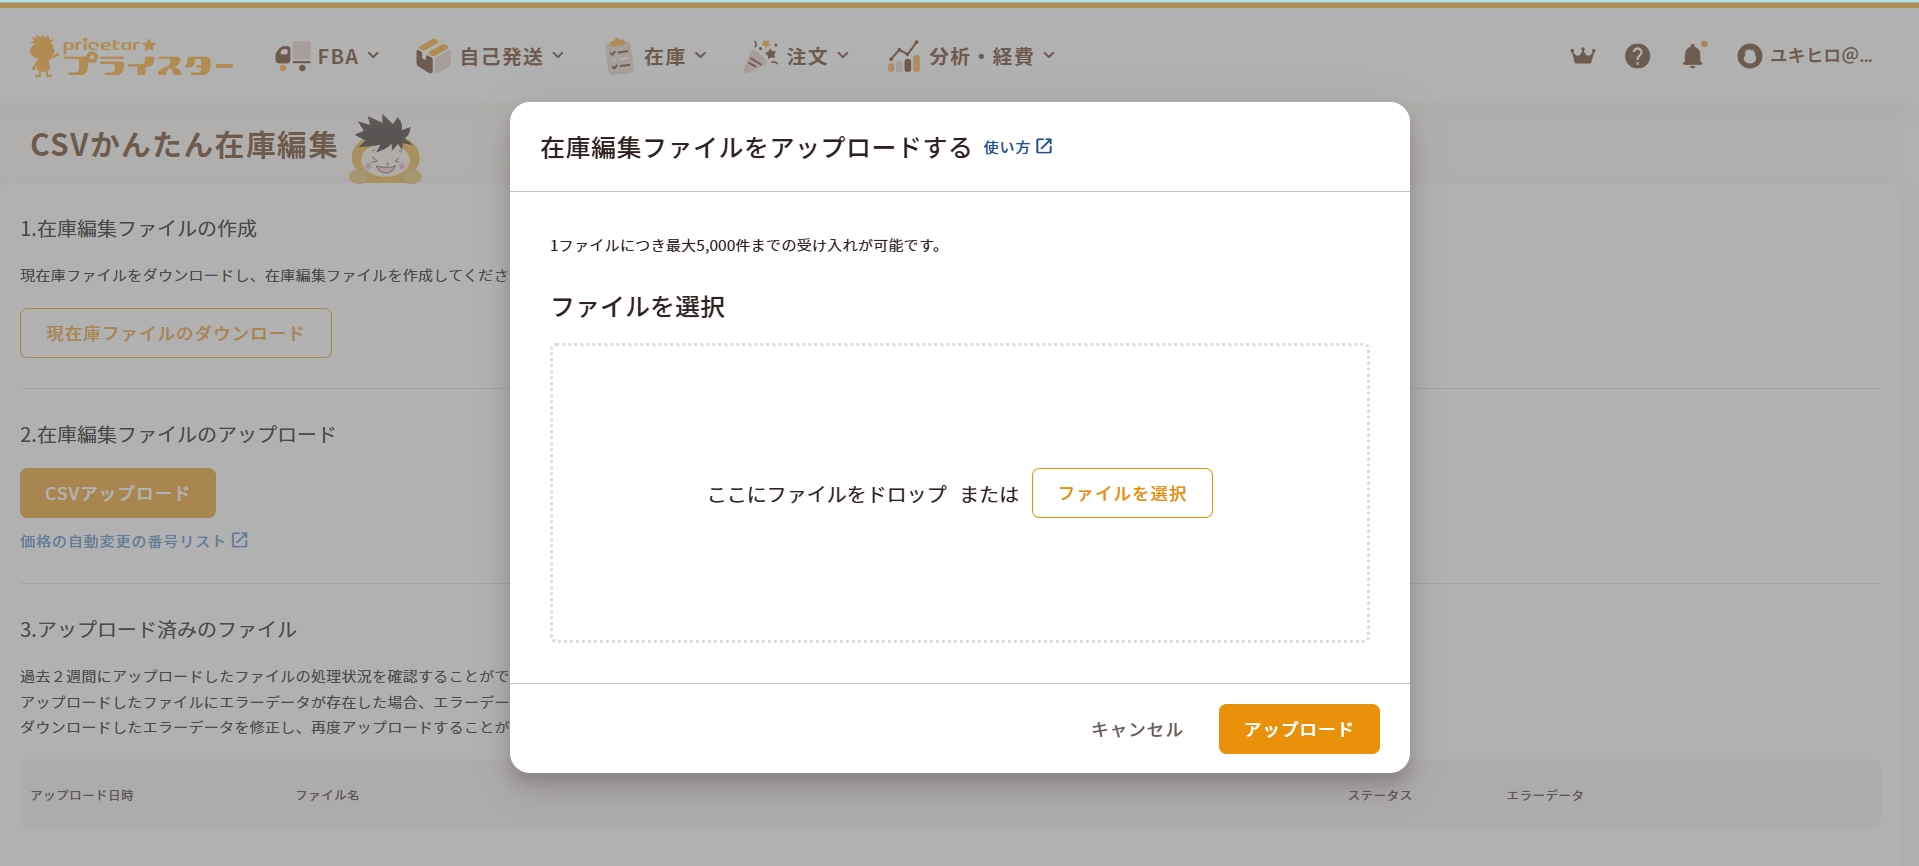Viewport: 1919px width, 866px height.
Task: Click the FBA forklift icon
Action: (292, 57)
